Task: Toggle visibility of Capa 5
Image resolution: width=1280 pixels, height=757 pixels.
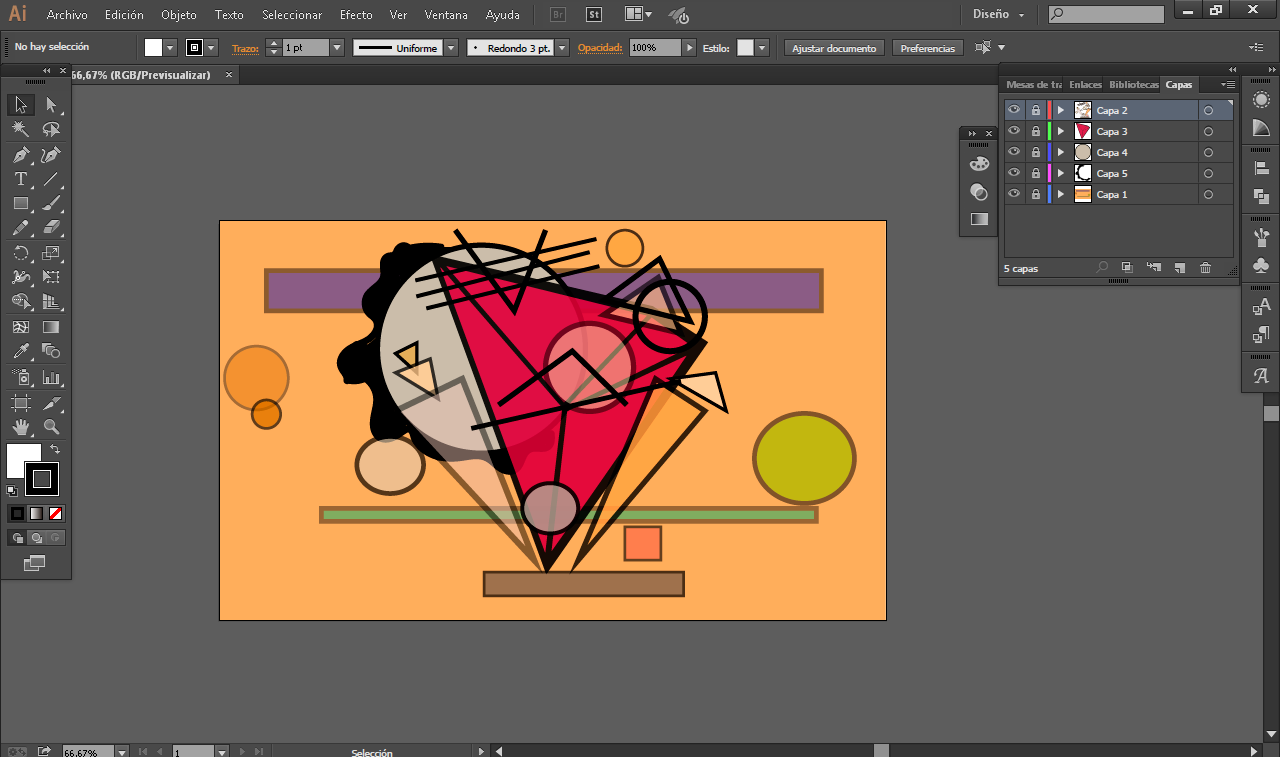Action: (1014, 173)
